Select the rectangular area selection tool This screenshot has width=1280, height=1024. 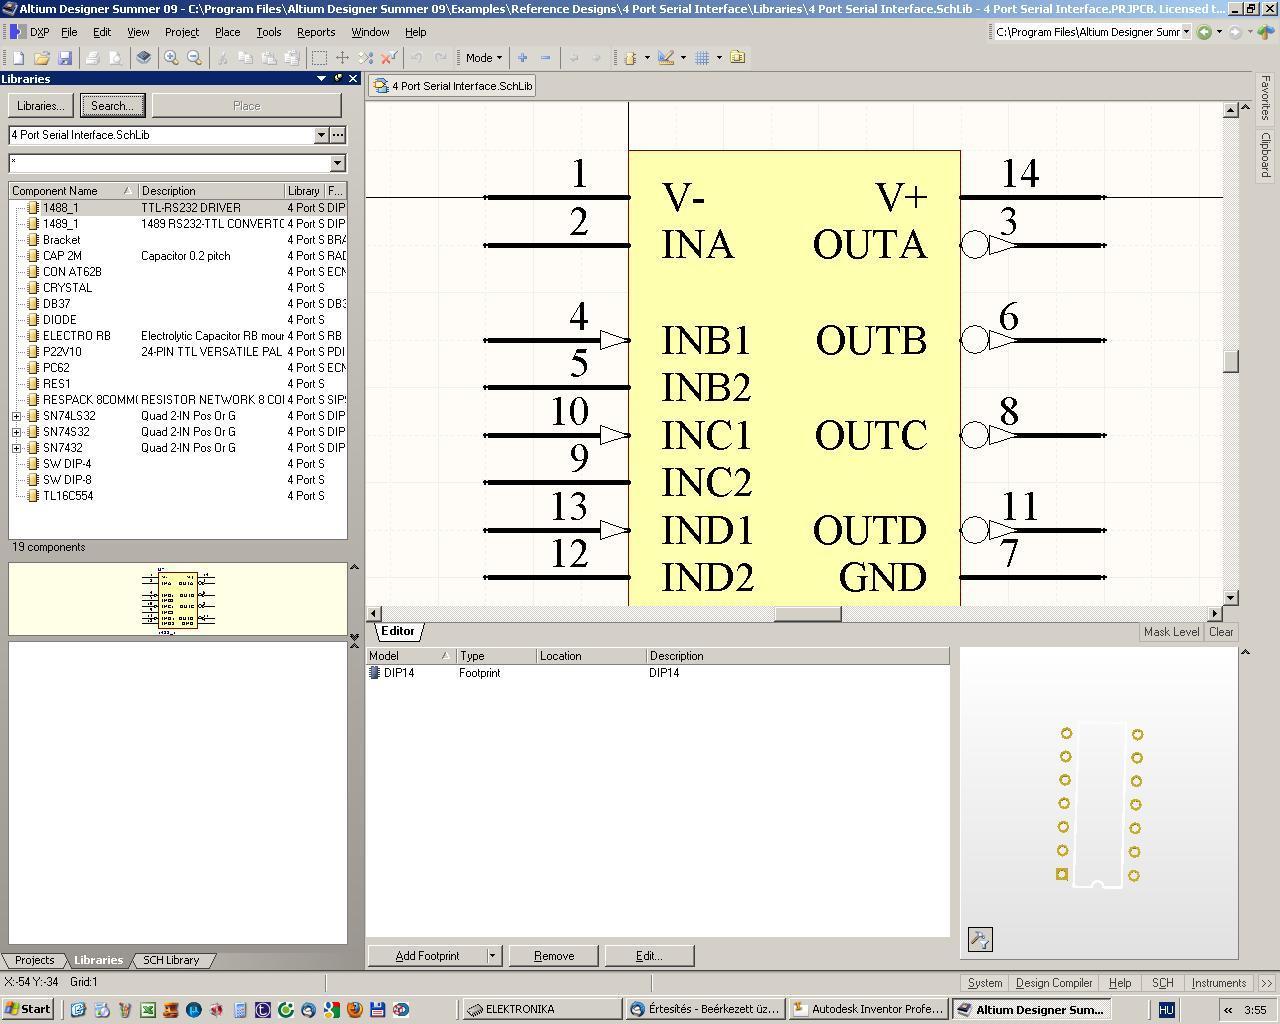(319, 58)
